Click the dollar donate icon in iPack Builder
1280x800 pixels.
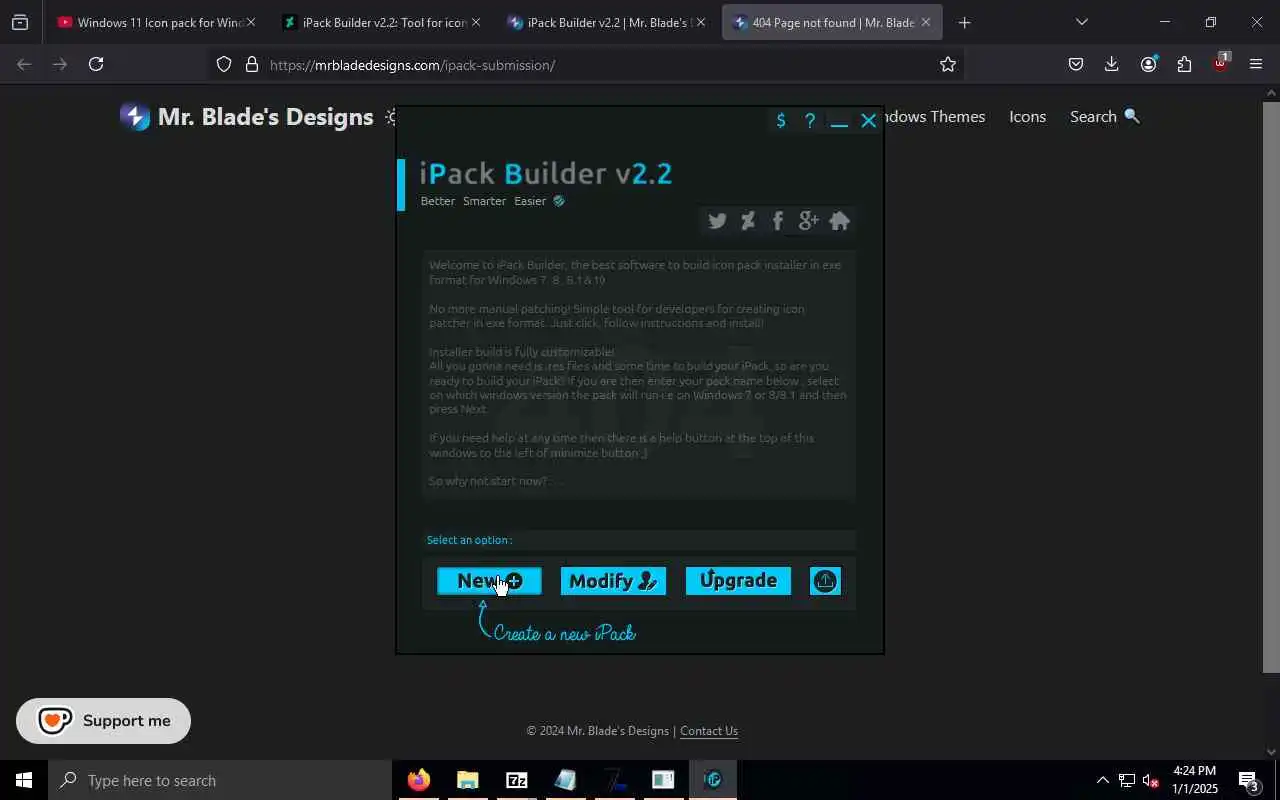point(781,121)
